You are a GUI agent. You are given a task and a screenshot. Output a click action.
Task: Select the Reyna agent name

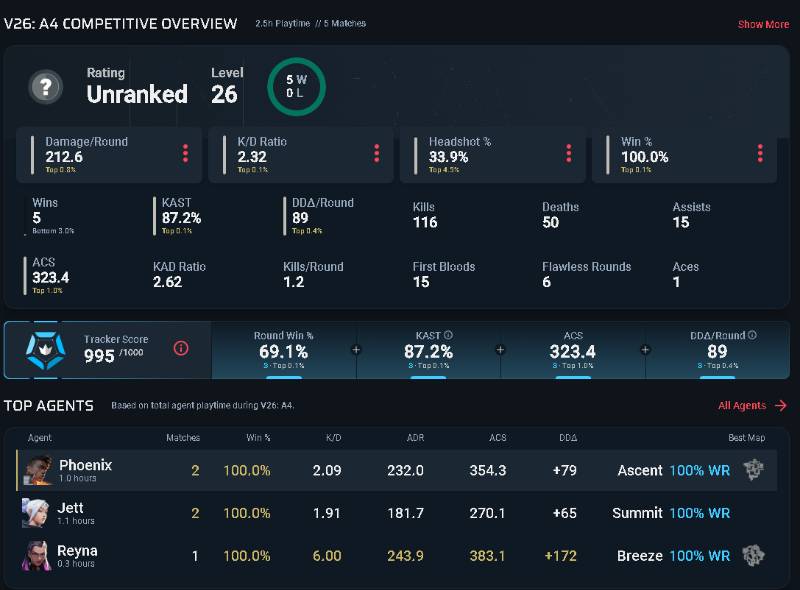point(77,551)
